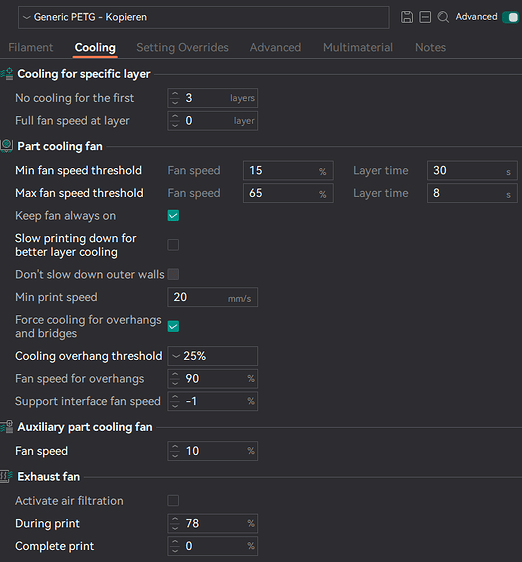Click the Min fan speed threshold label
The image size is (522, 562).
click(78, 170)
